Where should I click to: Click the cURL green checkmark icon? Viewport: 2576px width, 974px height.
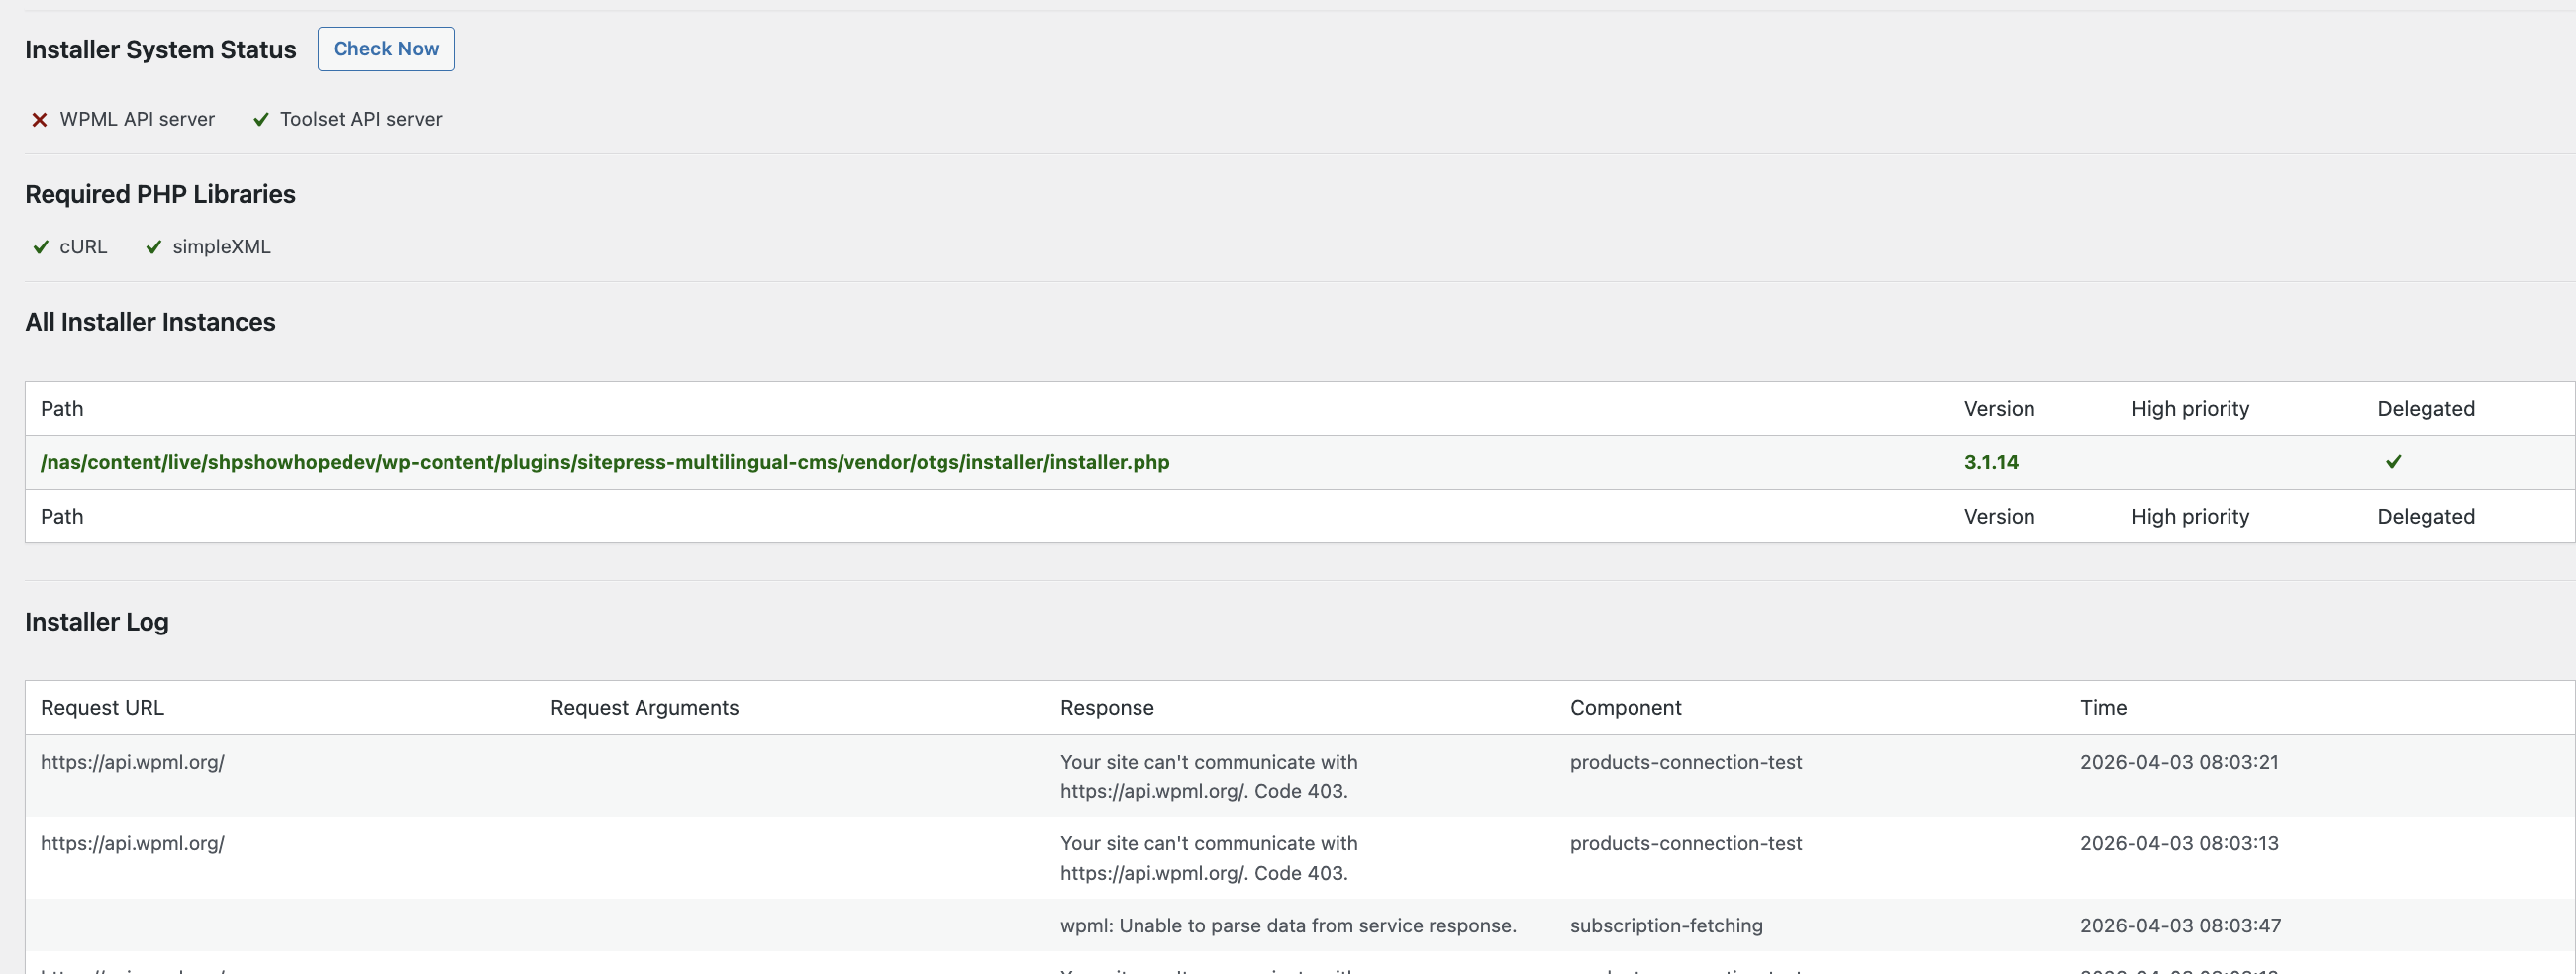[41, 247]
